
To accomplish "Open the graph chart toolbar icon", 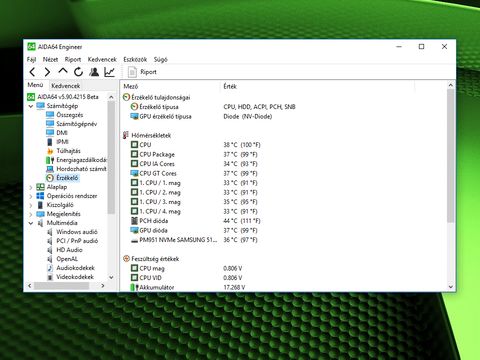I will [x=109, y=72].
